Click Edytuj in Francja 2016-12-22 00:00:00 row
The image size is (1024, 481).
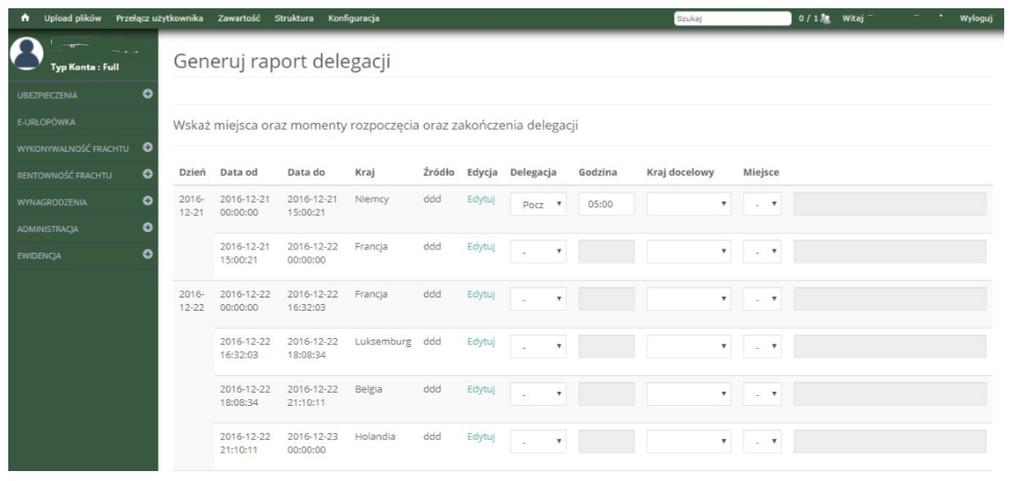click(x=481, y=294)
